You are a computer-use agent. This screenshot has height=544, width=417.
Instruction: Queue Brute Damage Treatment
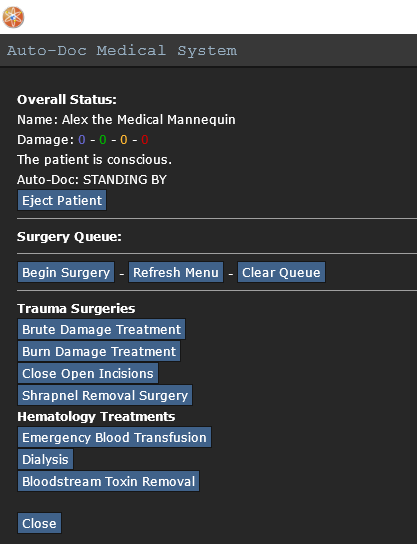click(101, 329)
